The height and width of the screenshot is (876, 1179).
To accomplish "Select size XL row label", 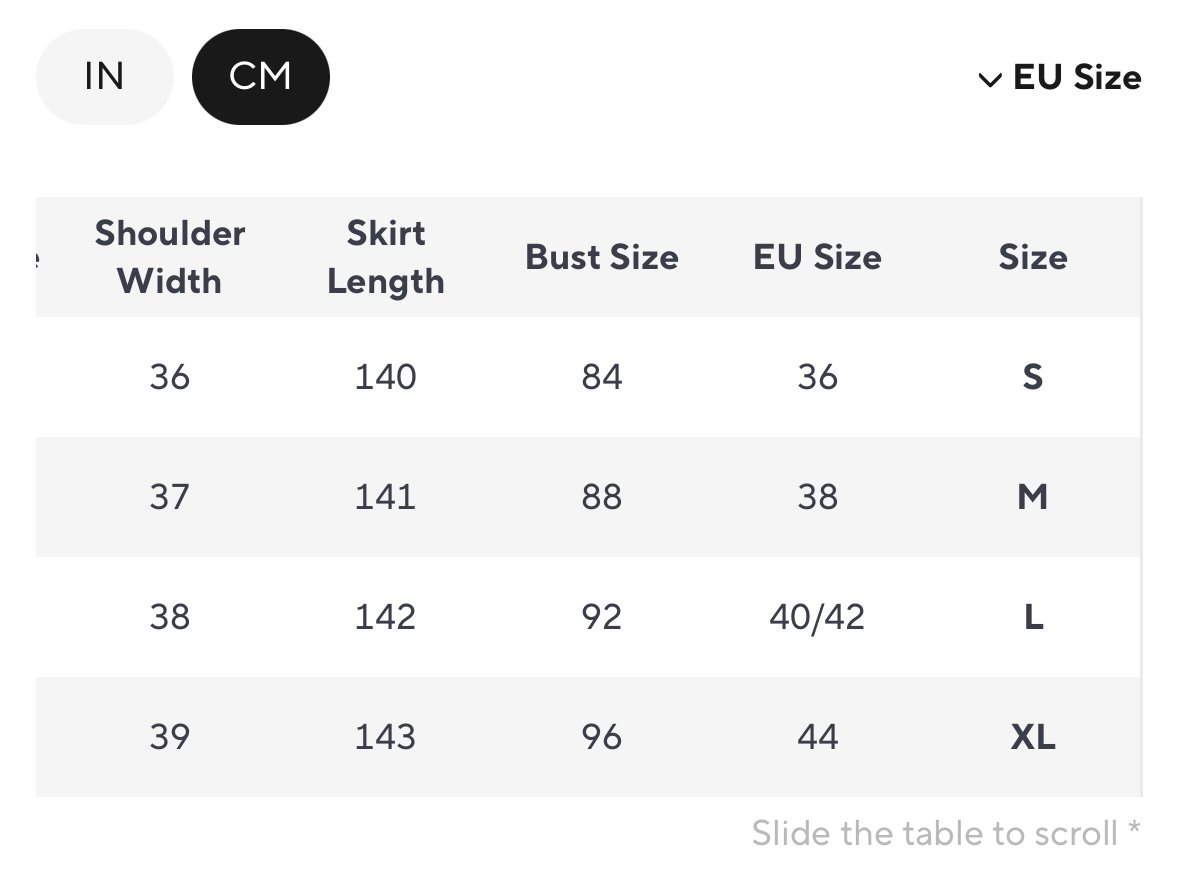I will (x=1032, y=737).
